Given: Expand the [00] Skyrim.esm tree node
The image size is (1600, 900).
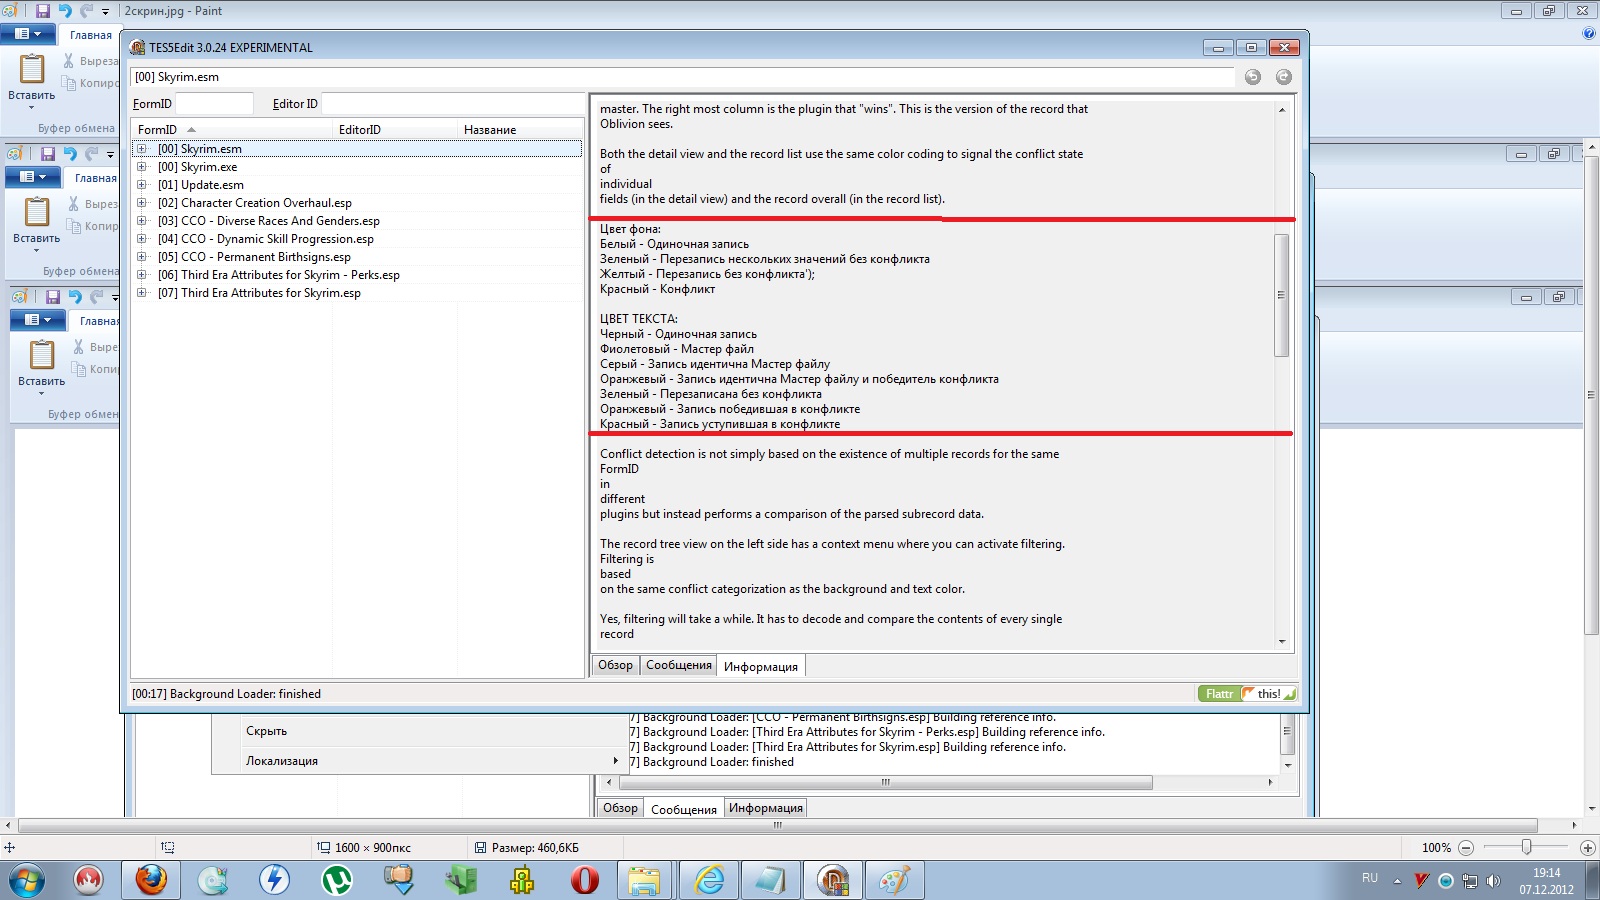Looking at the screenshot, I should point(141,149).
